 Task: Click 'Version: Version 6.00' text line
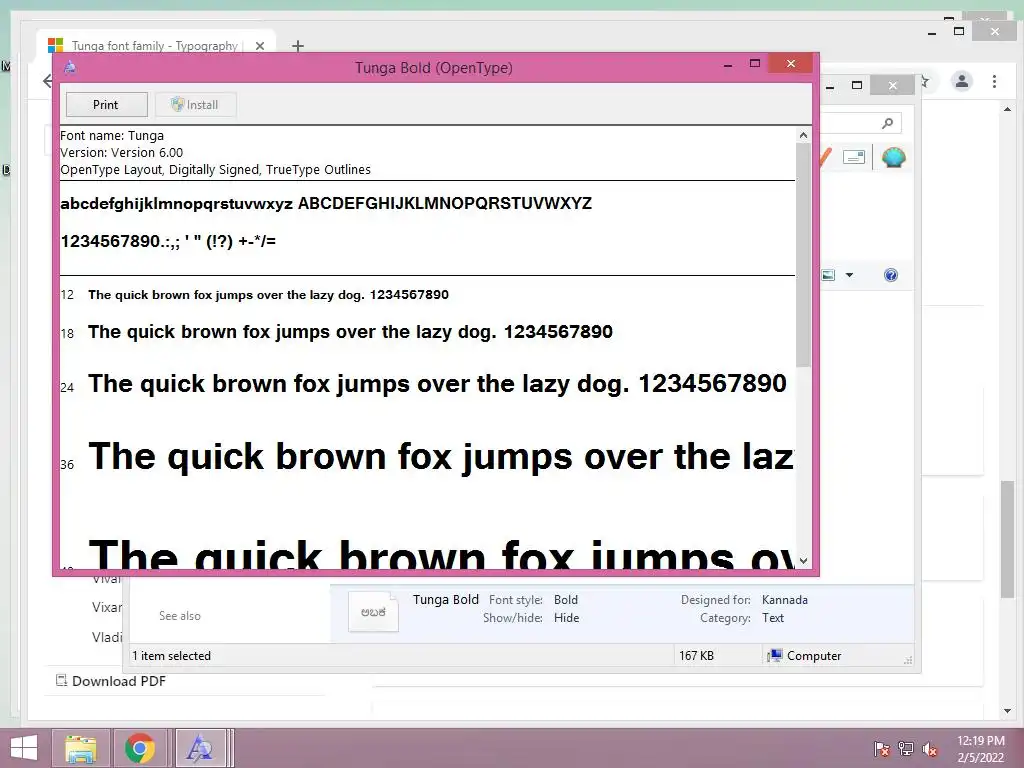pos(121,153)
